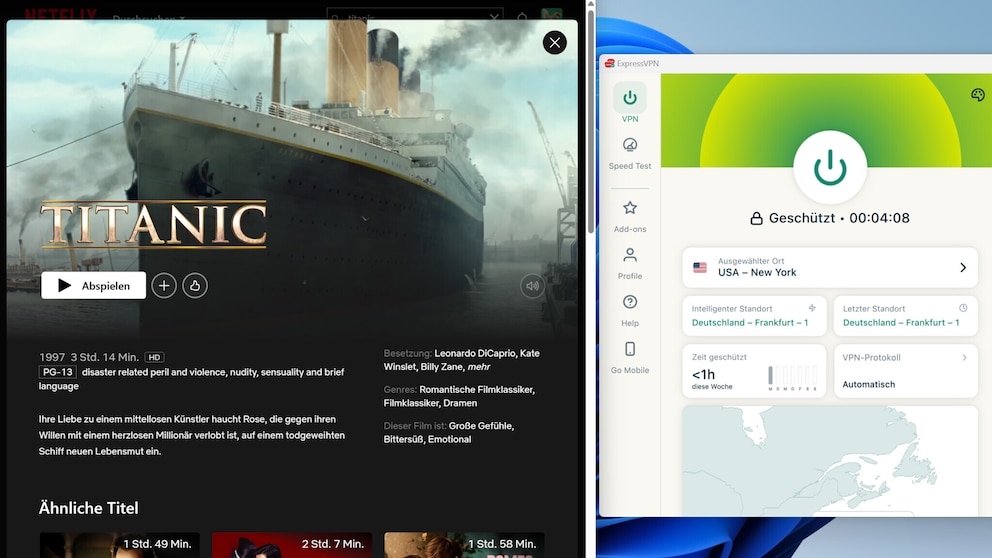Open the VPN-Protokoll settings card
The image size is (992, 558).
pos(905,371)
